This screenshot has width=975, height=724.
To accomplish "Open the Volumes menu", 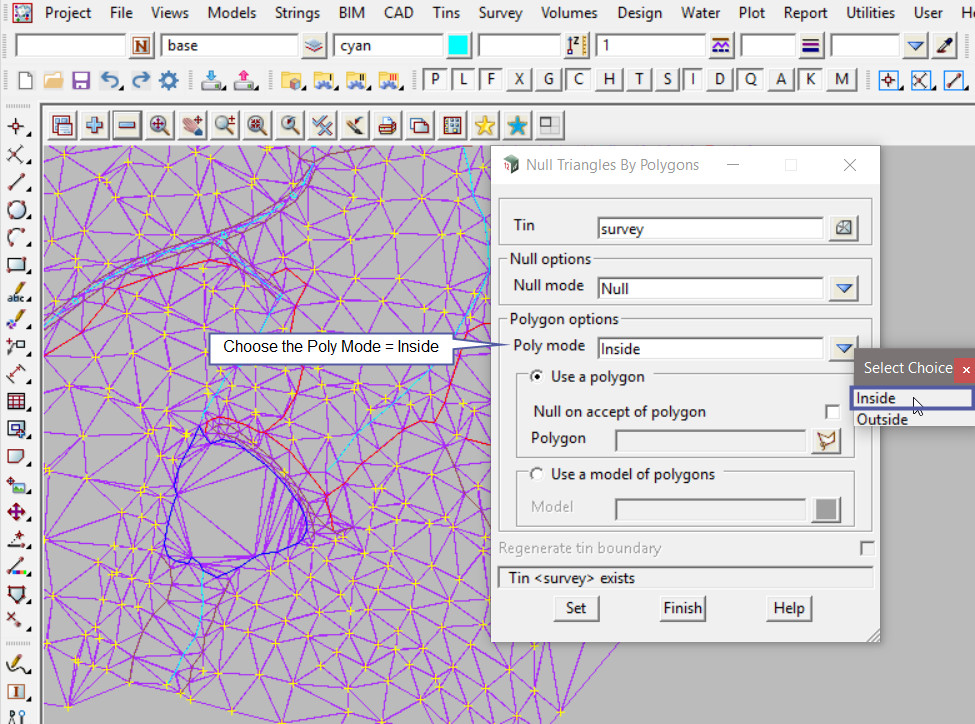I will click(569, 13).
